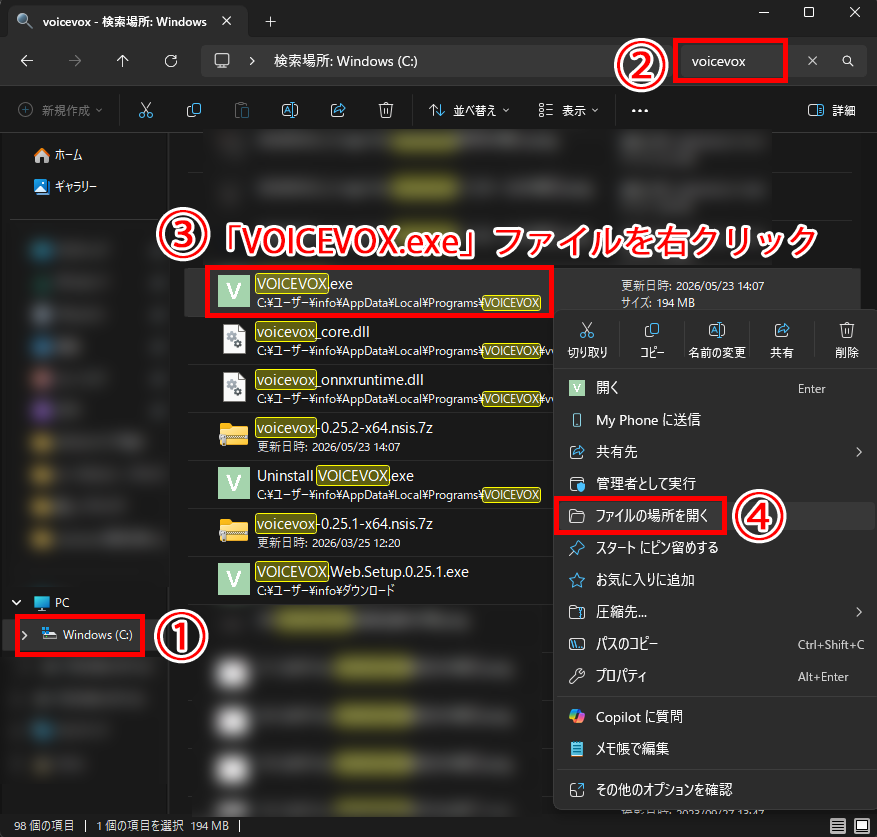The image size is (877, 837).
Task: Choose 開く from the context menu
Action: tap(715, 388)
